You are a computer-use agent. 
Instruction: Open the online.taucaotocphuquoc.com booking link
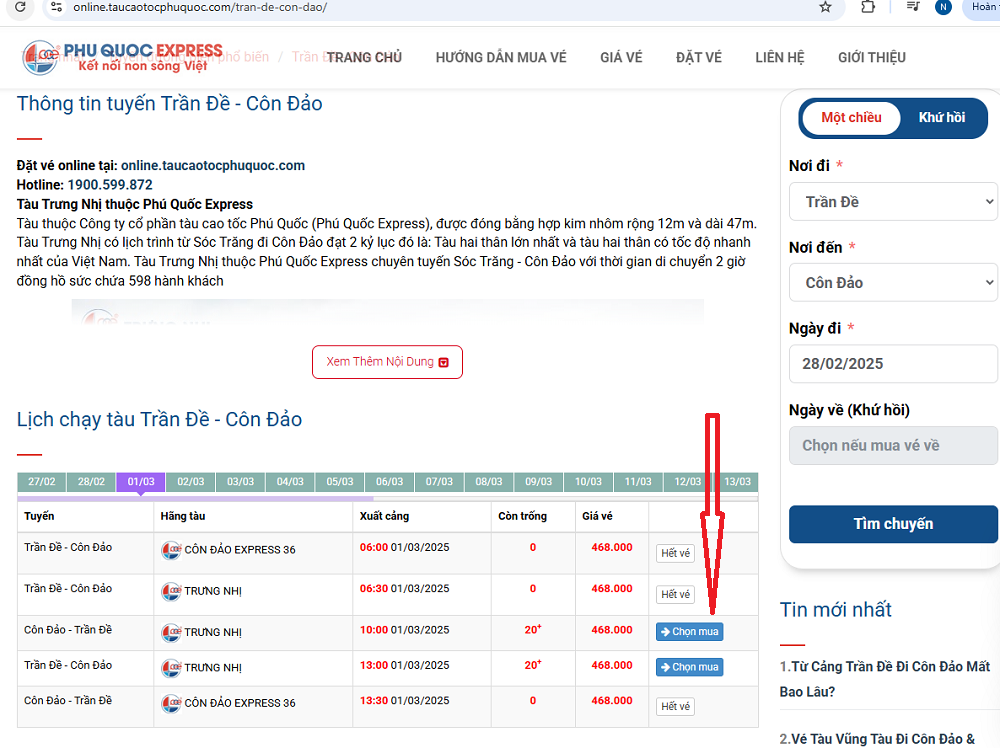click(x=213, y=165)
